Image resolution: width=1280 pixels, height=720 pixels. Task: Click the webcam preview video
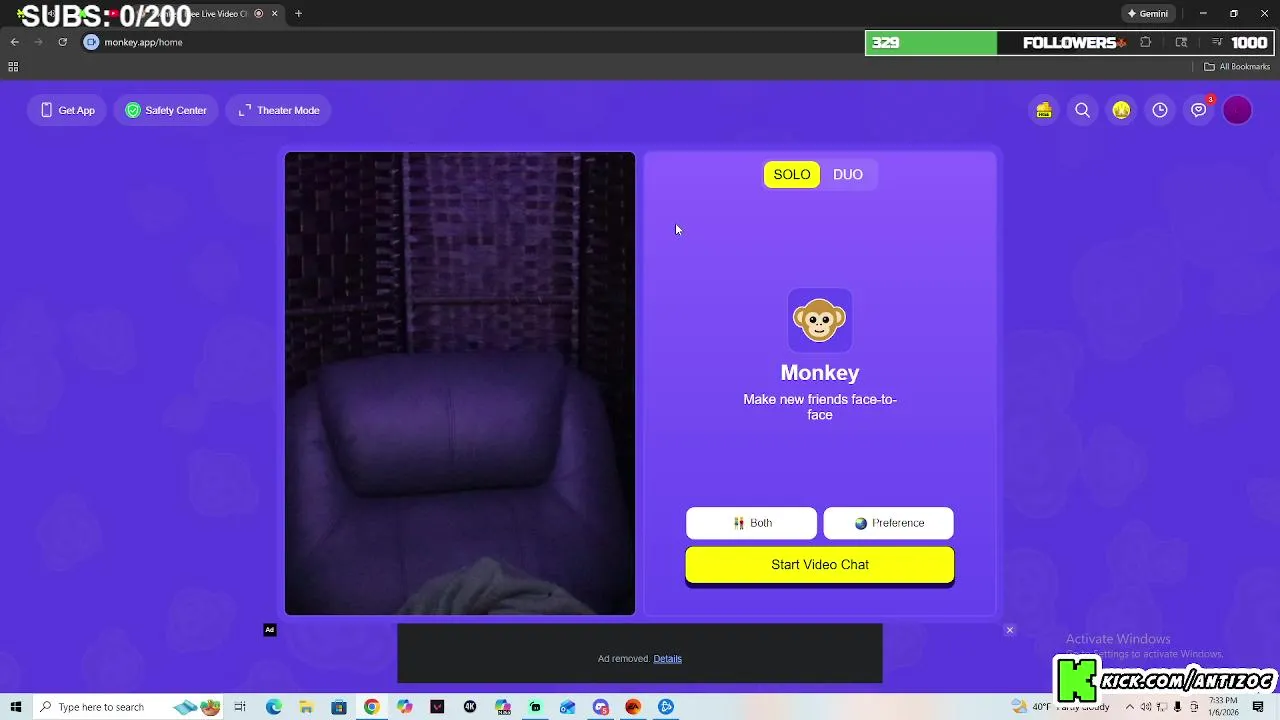coord(460,383)
